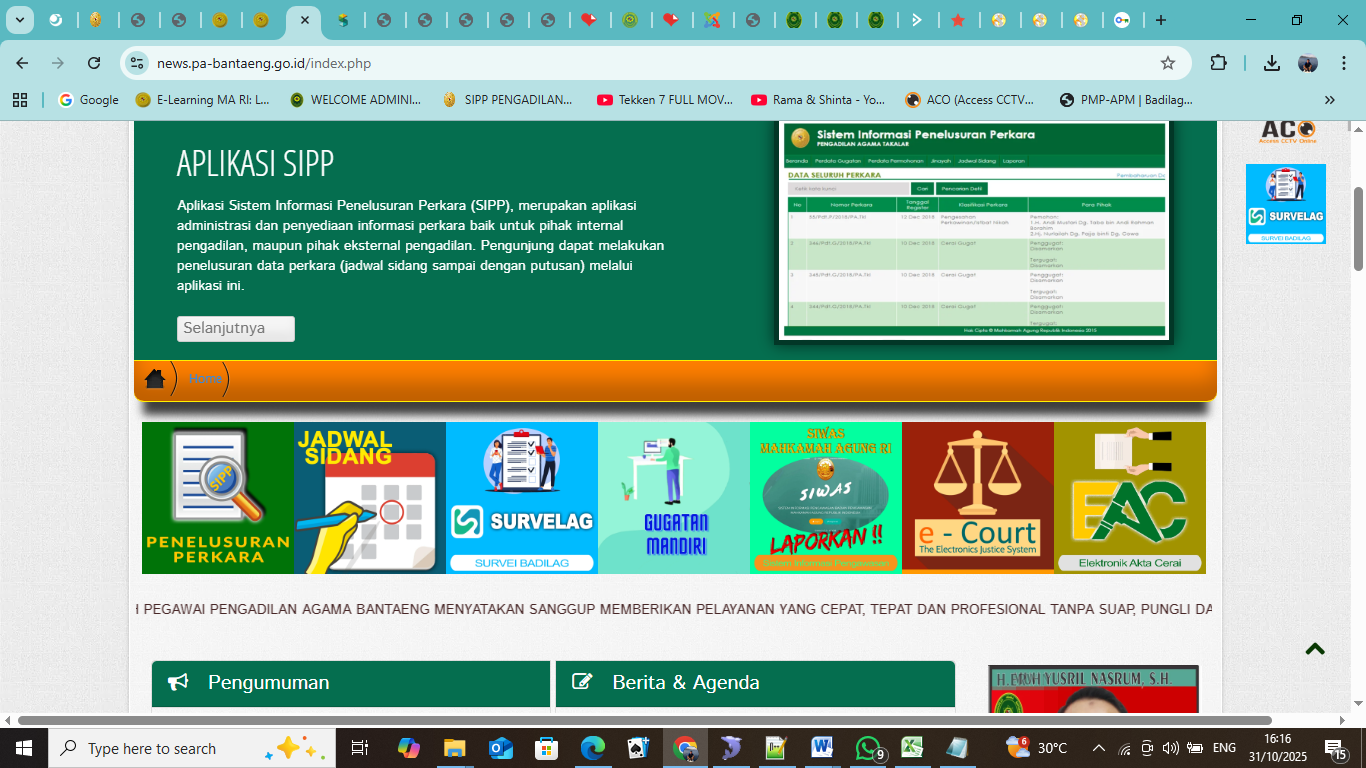Open the Survelag sidebar icon at right

pos(1285,204)
